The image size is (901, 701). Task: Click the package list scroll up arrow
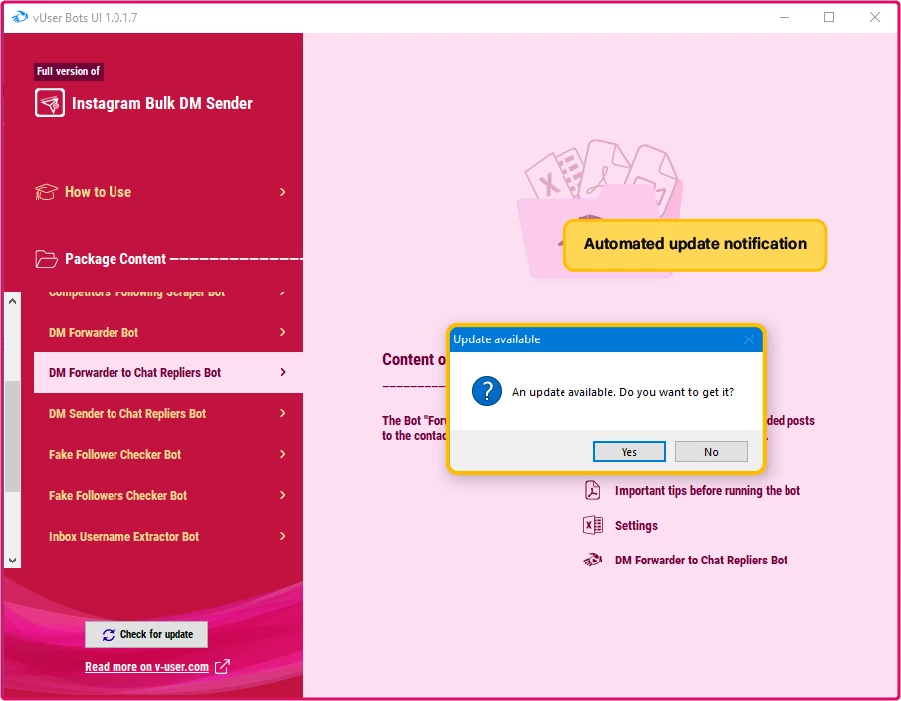[x=13, y=301]
